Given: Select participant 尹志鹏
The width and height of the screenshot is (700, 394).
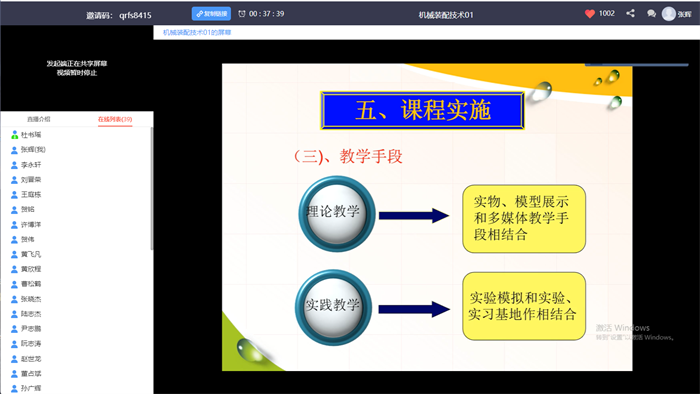Looking at the screenshot, I should tap(31, 328).
